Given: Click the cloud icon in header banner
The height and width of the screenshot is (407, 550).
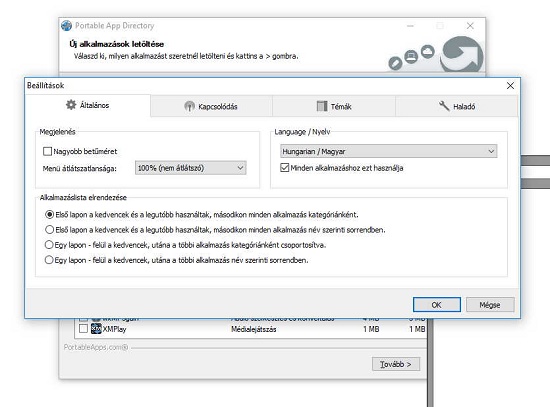Looking at the screenshot, I should [x=428, y=52].
